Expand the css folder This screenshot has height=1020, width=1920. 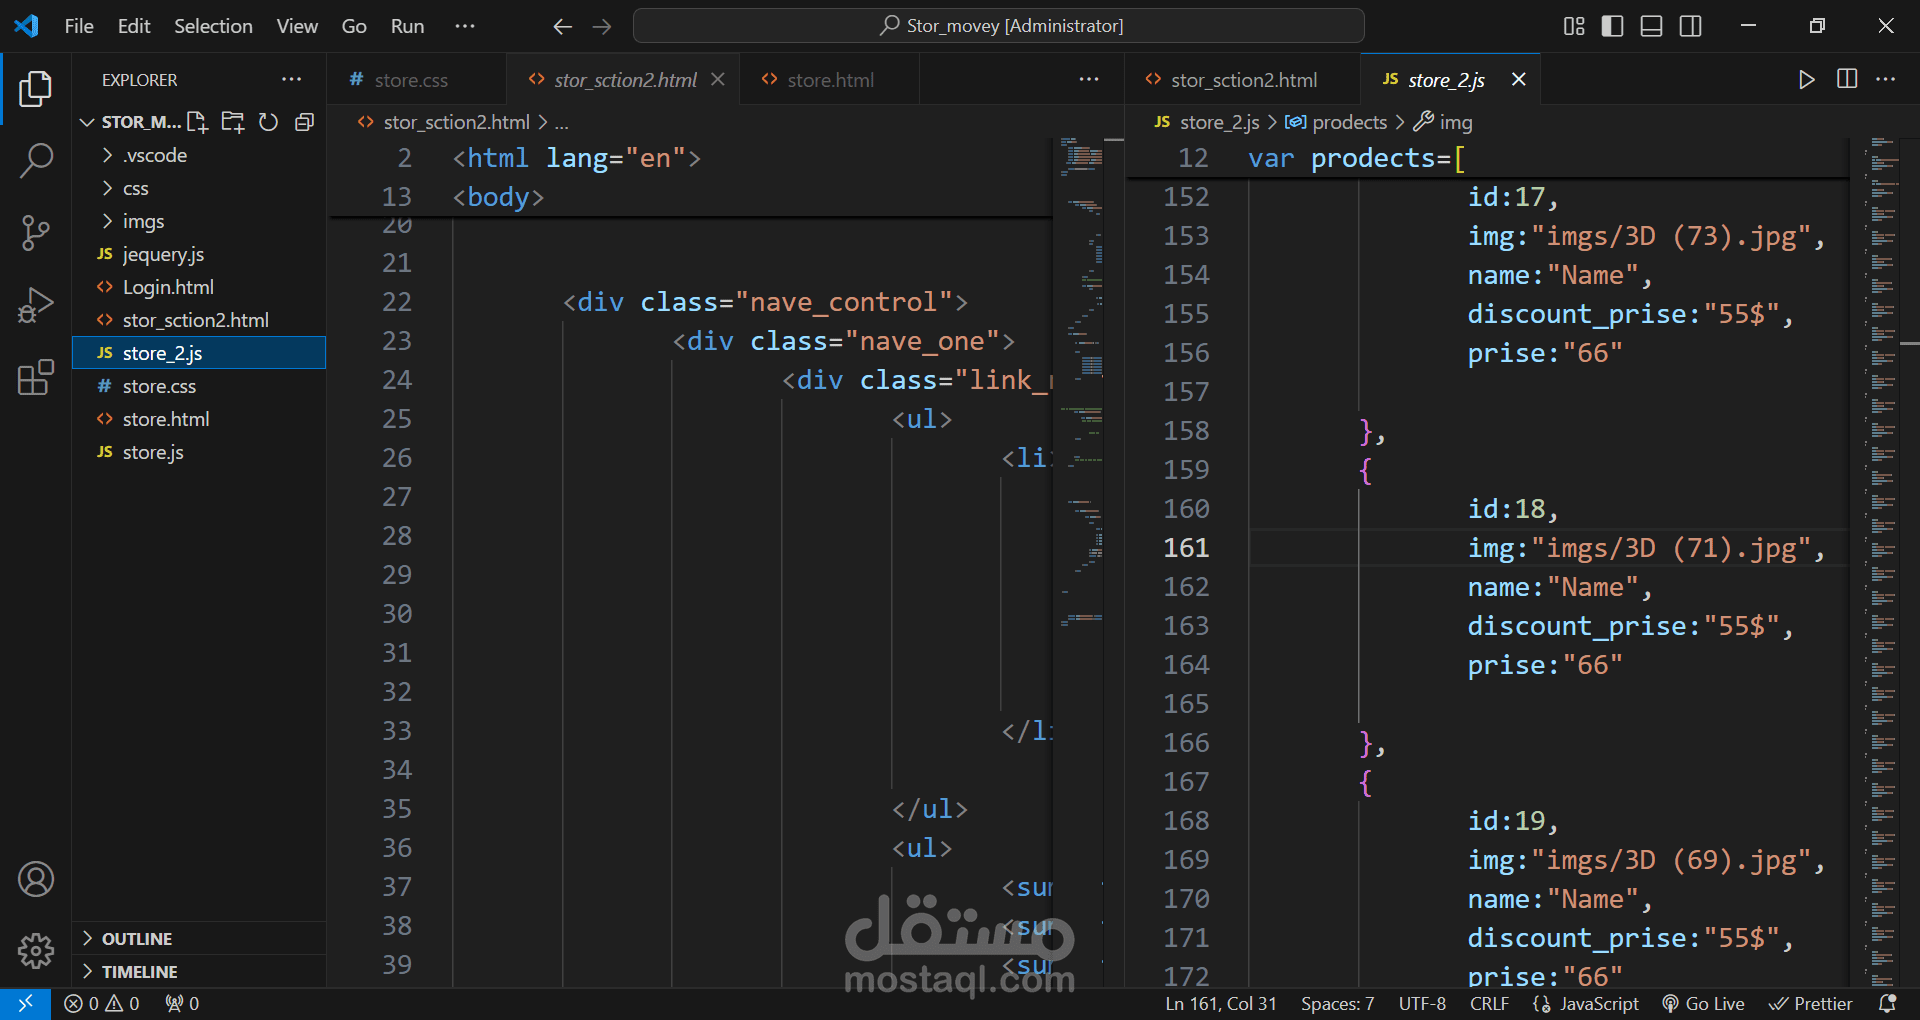pyautogui.click(x=199, y=188)
